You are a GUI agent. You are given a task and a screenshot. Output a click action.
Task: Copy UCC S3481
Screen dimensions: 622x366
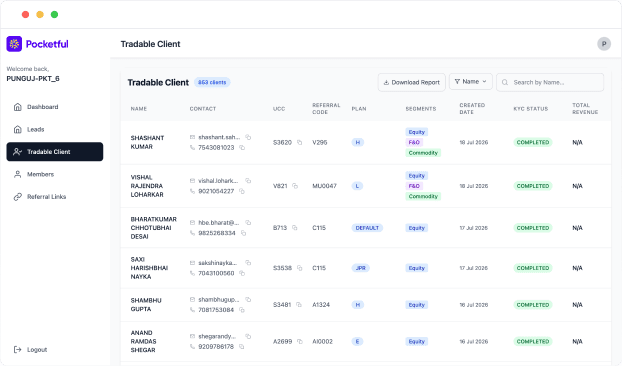coord(299,305)
